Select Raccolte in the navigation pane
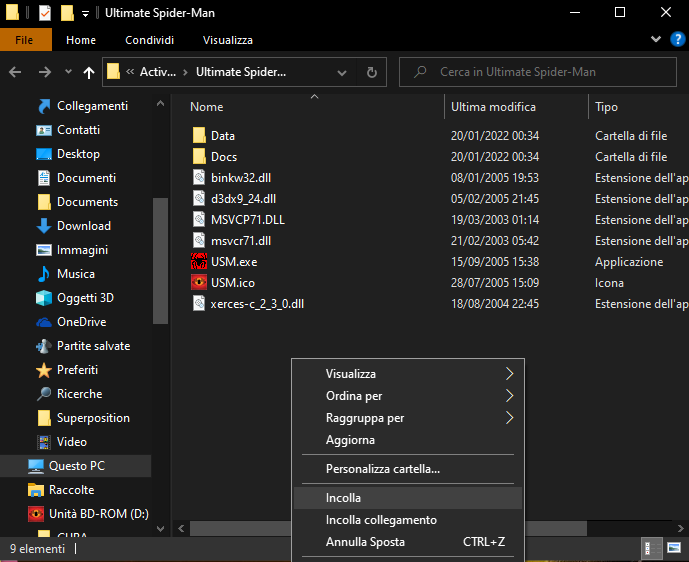This screenshot has height=562, width=689. 76,490
